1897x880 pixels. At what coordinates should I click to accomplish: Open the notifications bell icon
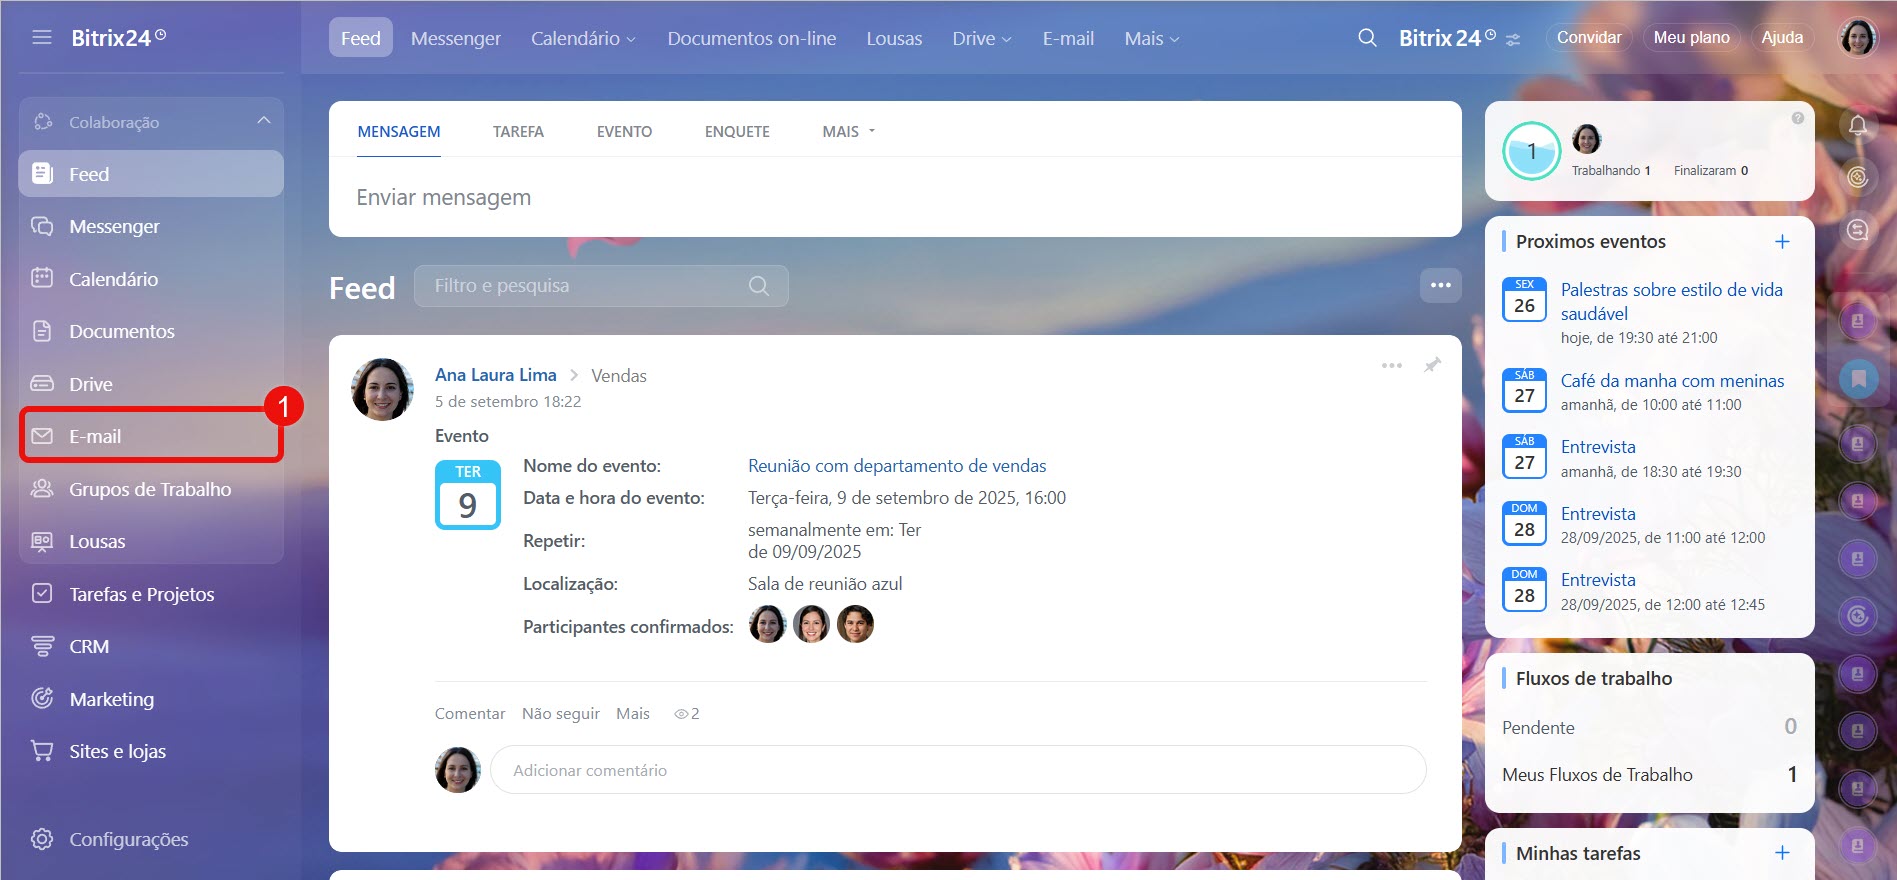[x=1857, y=126]
